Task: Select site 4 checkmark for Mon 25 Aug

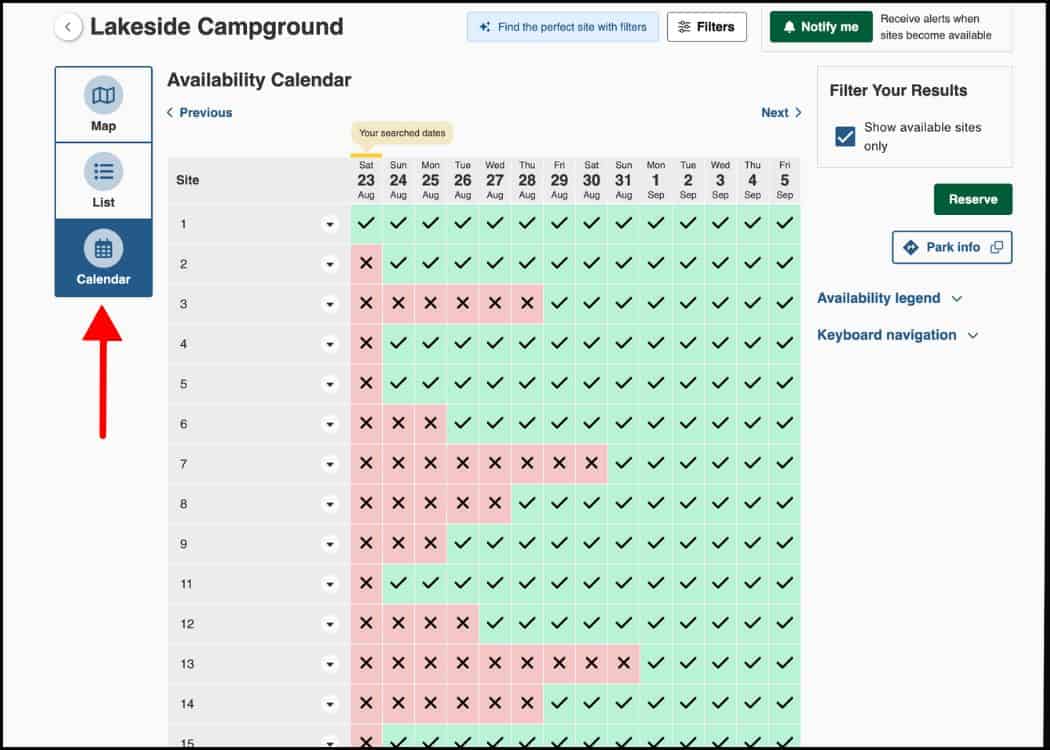Action: coord(431,344)
